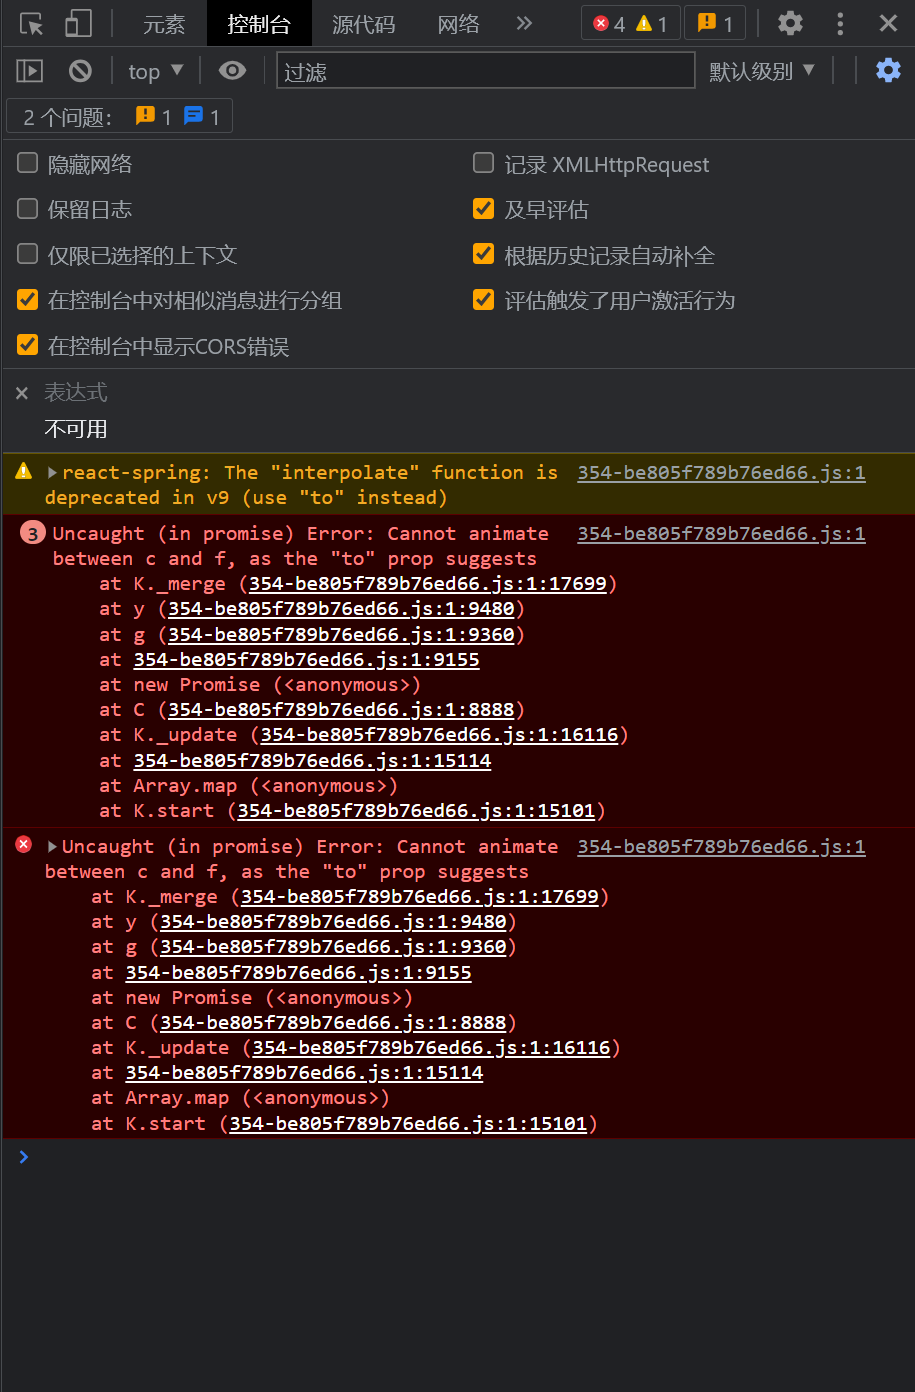Image resolution: width=915 pixels, height=1392 pixels.
Task: Clear the console
Action: pos(80,71)
